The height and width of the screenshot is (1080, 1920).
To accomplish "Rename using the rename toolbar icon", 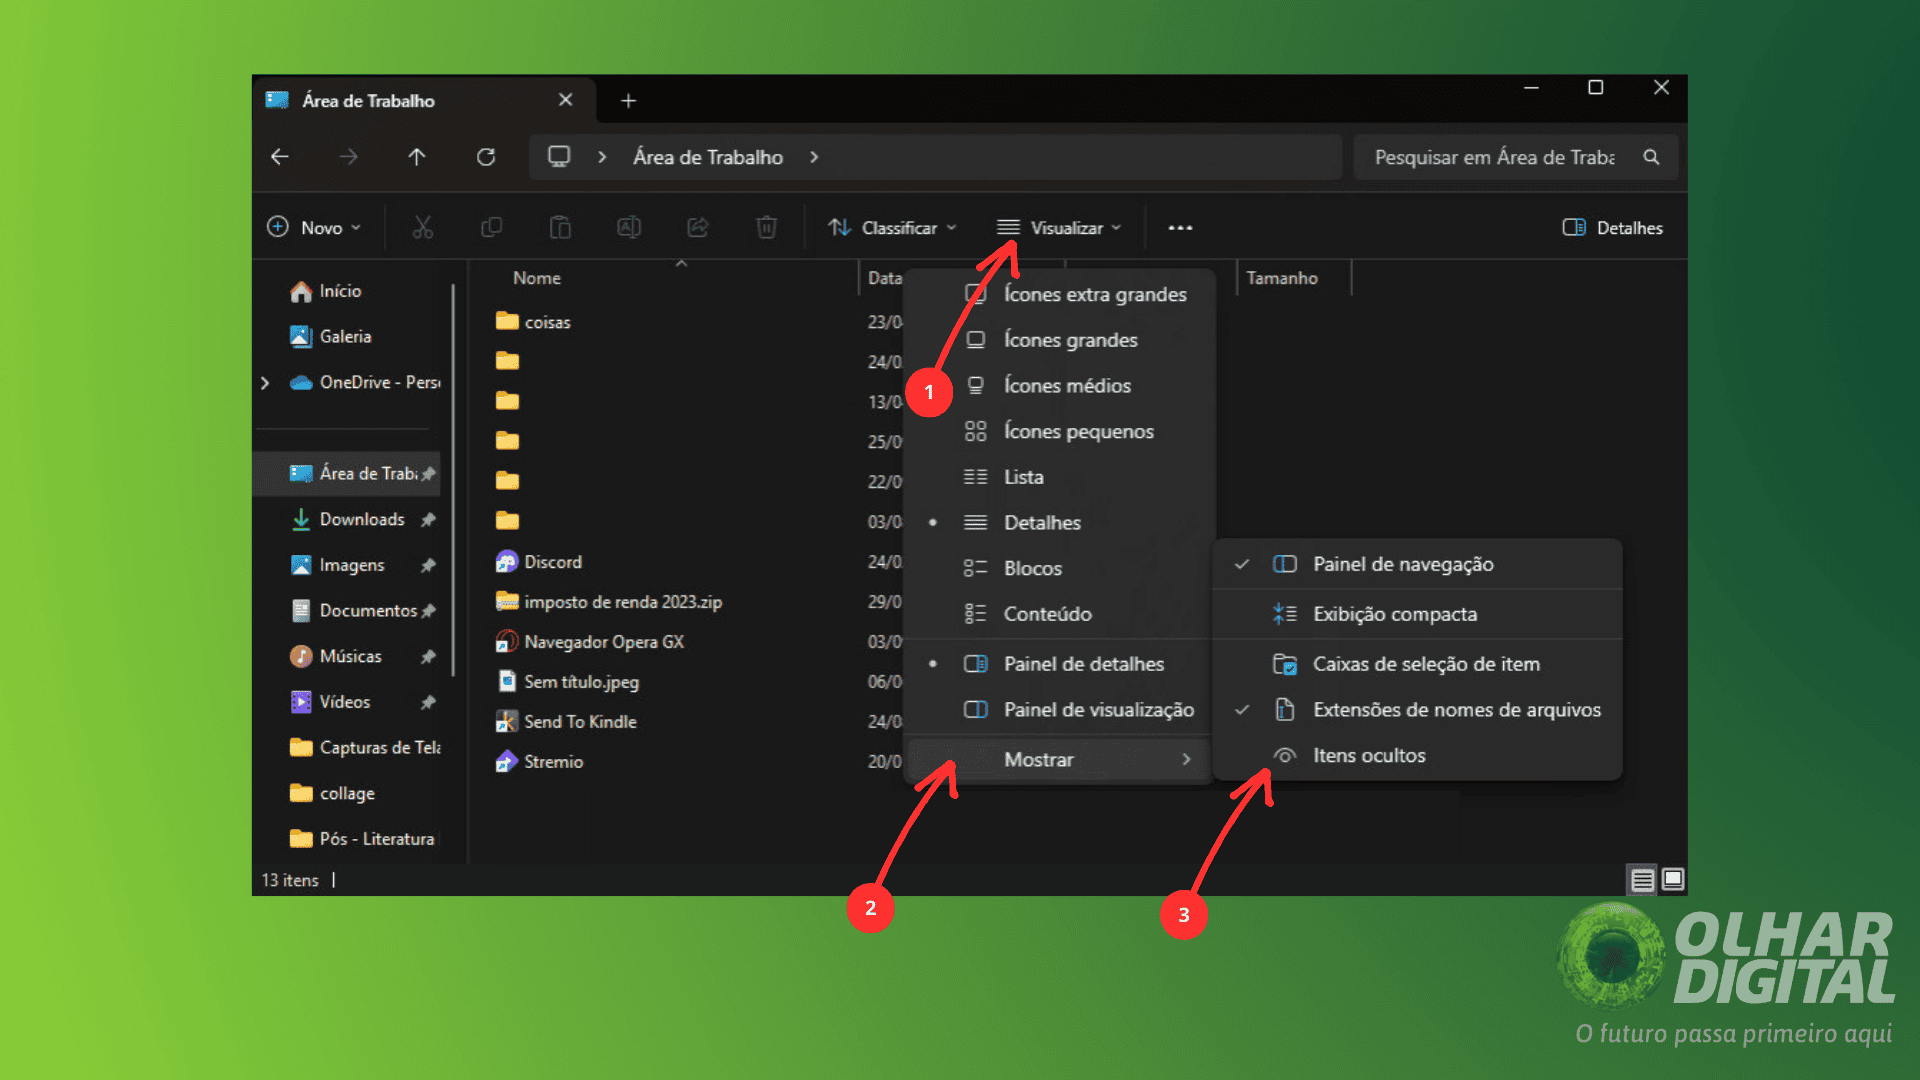I will coord(628,227).
